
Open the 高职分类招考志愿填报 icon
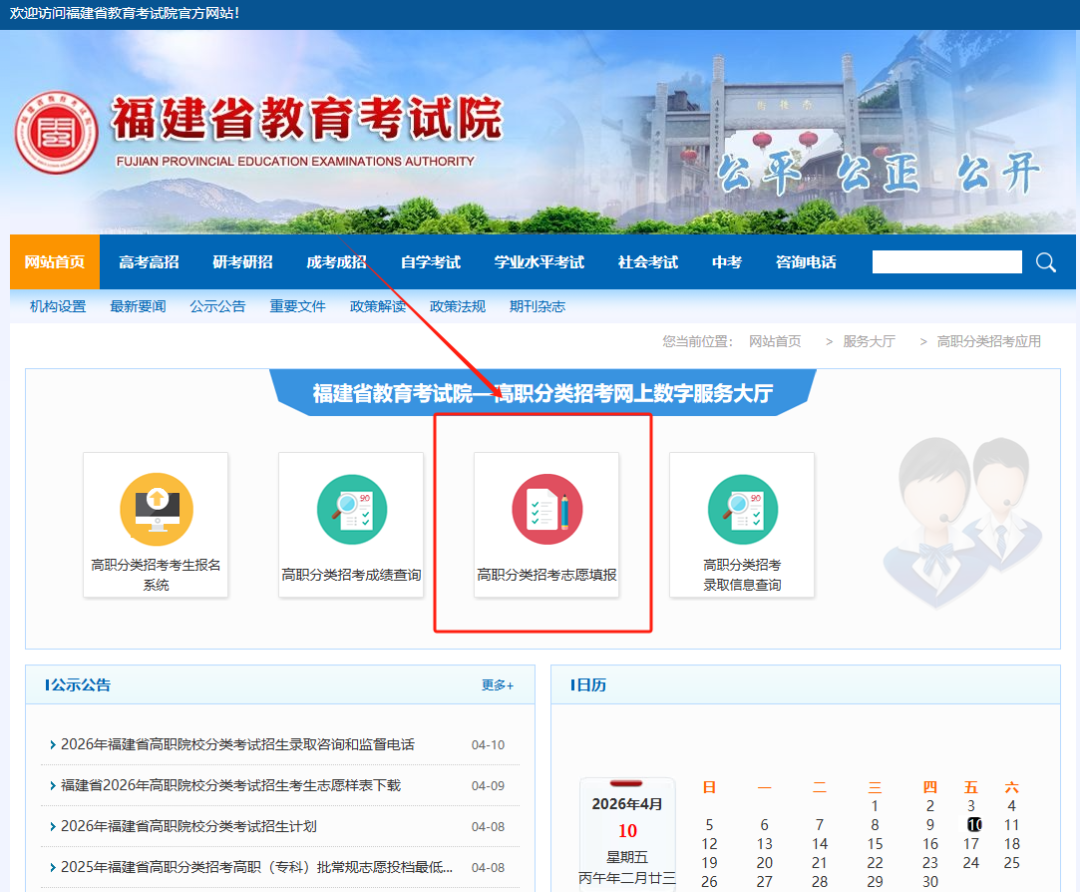click(x=546, y=510)
